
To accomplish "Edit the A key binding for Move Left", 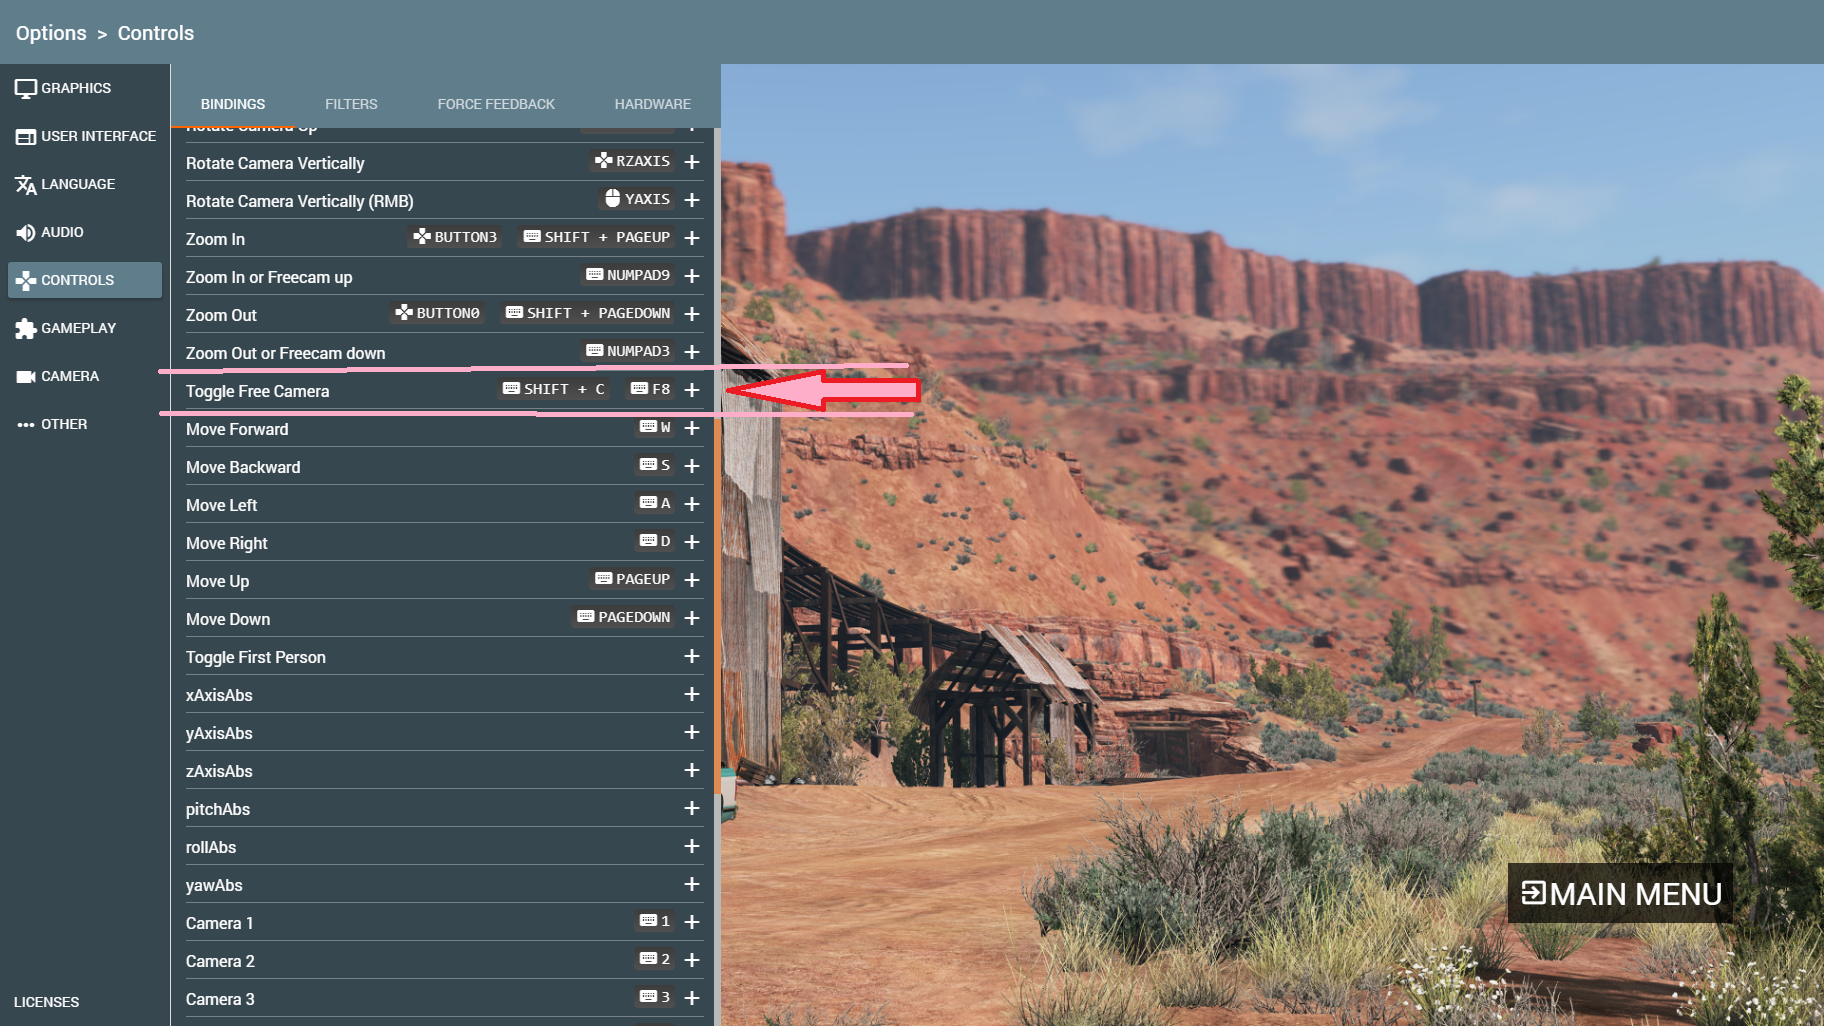I will click(655, 503).
